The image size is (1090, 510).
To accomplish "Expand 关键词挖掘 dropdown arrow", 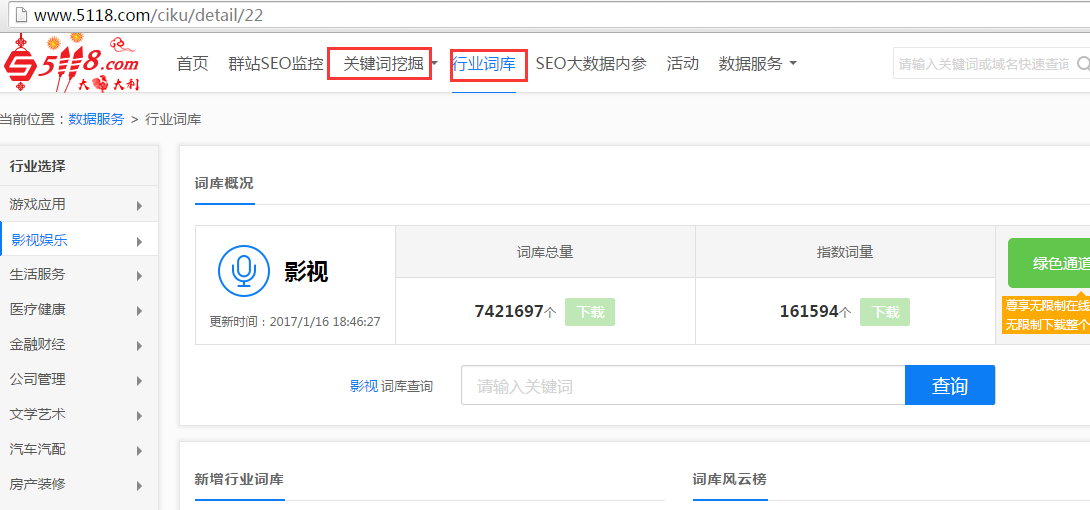I will (435, 64).
